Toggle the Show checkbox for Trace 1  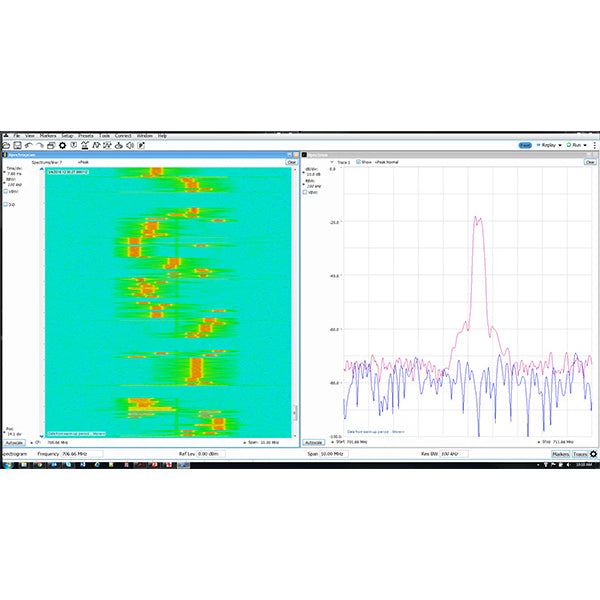[x=358, y=162]
